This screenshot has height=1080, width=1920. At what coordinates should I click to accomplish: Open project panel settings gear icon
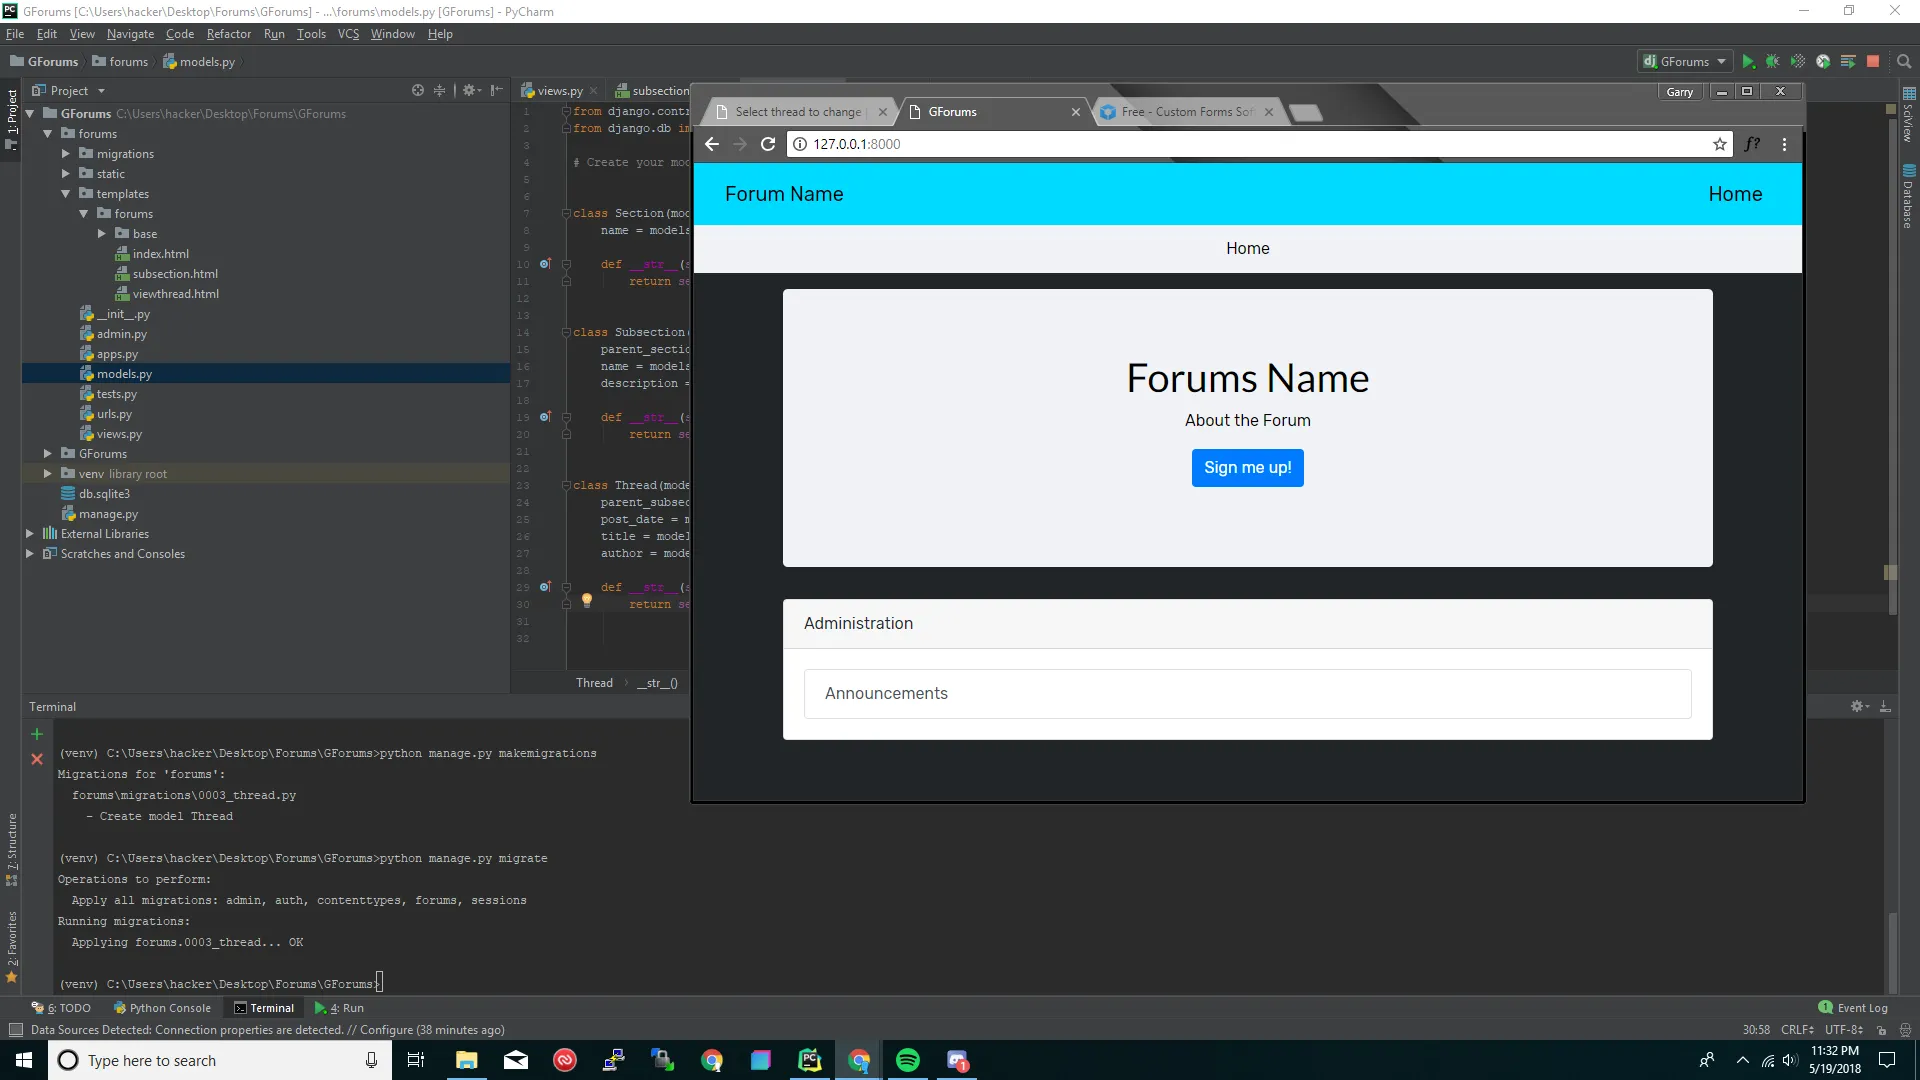[469, 90]
